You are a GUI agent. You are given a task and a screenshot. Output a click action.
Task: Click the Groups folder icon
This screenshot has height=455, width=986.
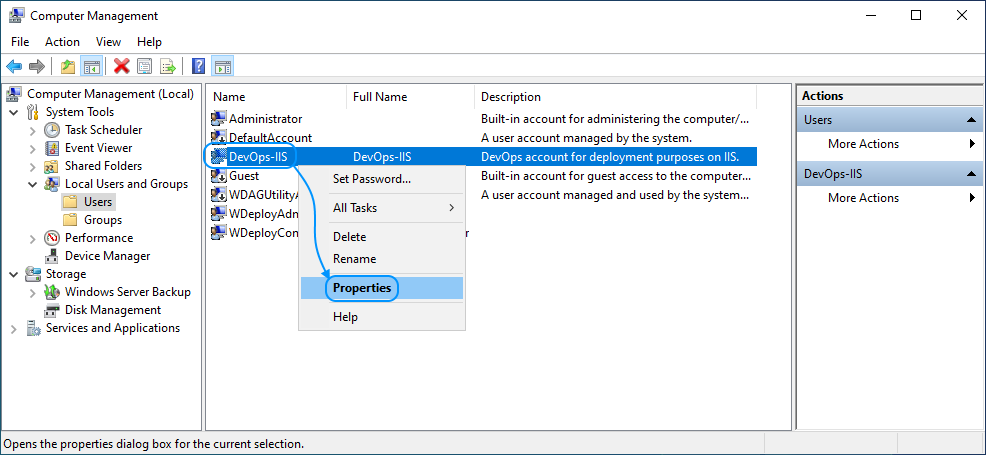[x=72, y=220]
